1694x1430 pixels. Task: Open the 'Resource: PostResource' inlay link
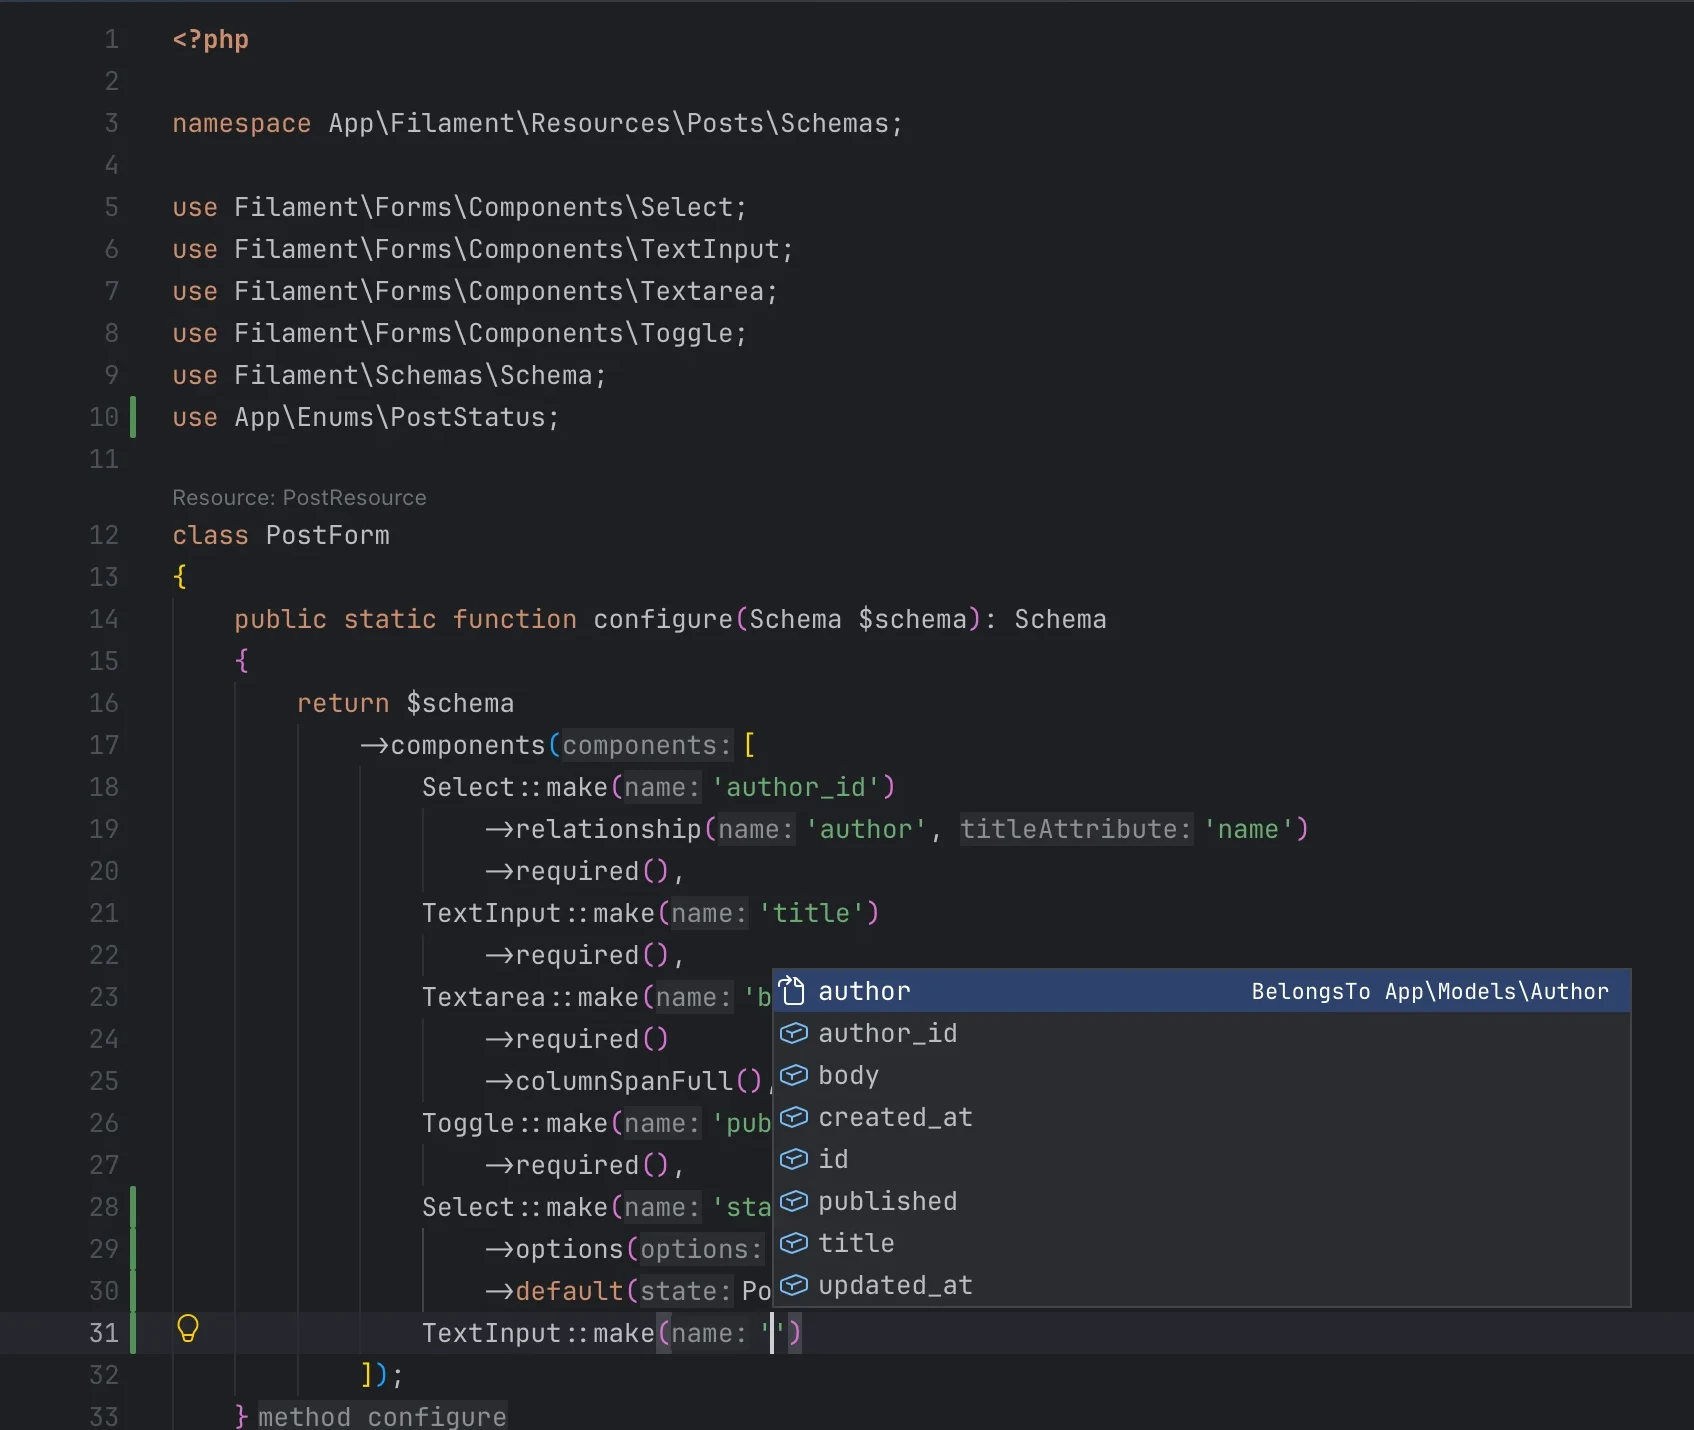coord(299,497)
